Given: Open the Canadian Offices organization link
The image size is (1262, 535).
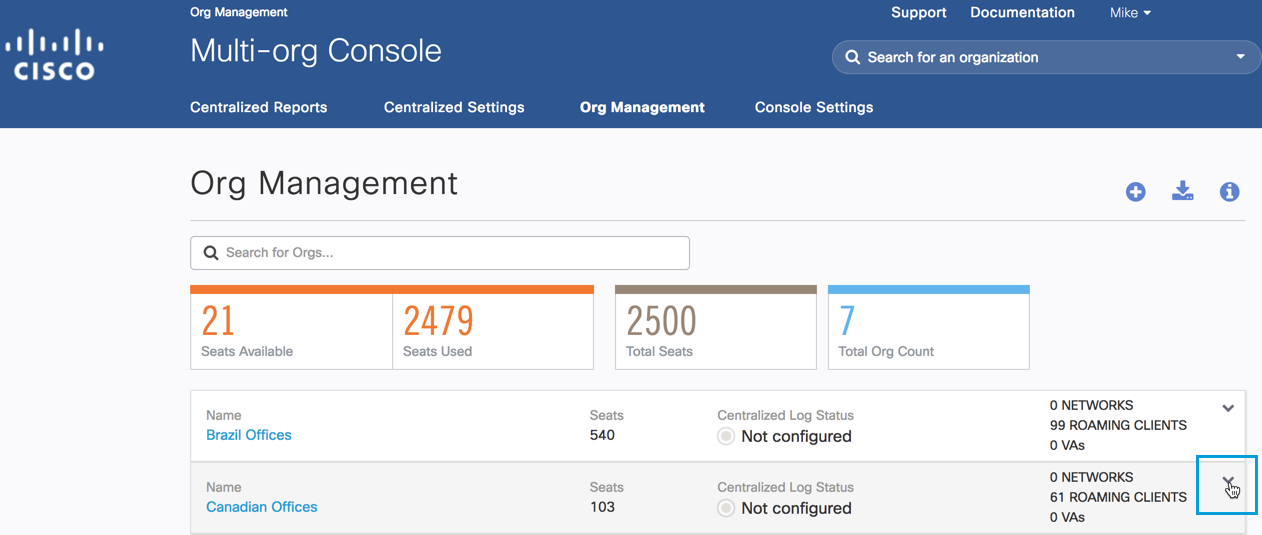Looking at the screenshot, I should [262, 507].
